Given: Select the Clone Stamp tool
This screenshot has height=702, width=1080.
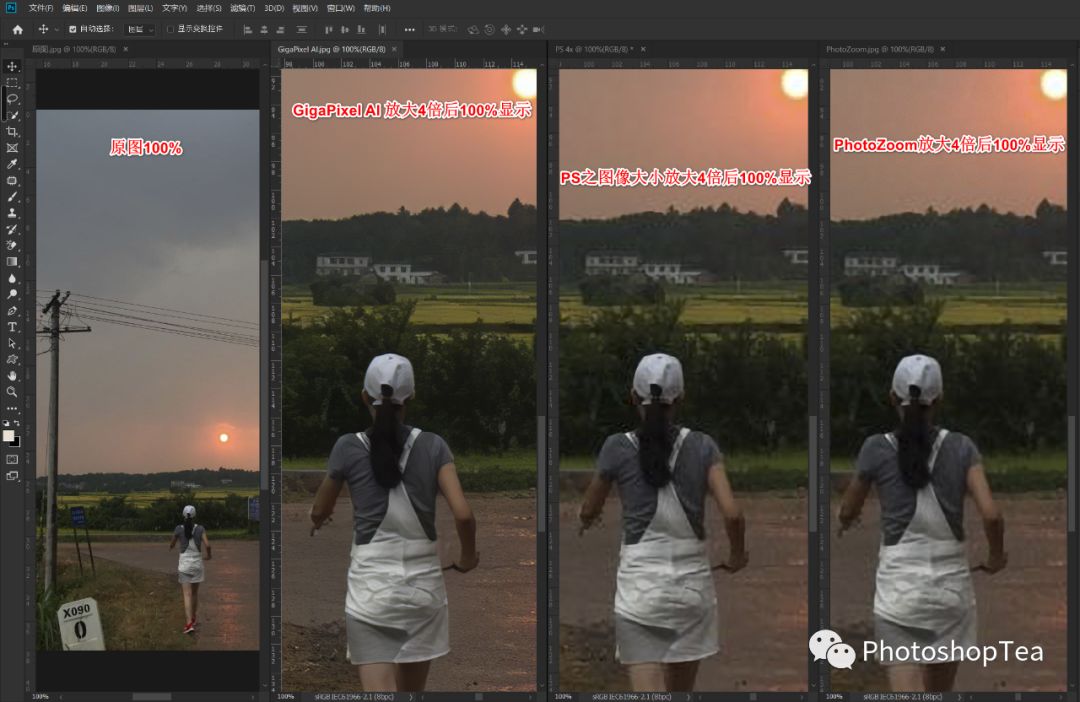Looking at the screenshot, I should tap(12, 213).
